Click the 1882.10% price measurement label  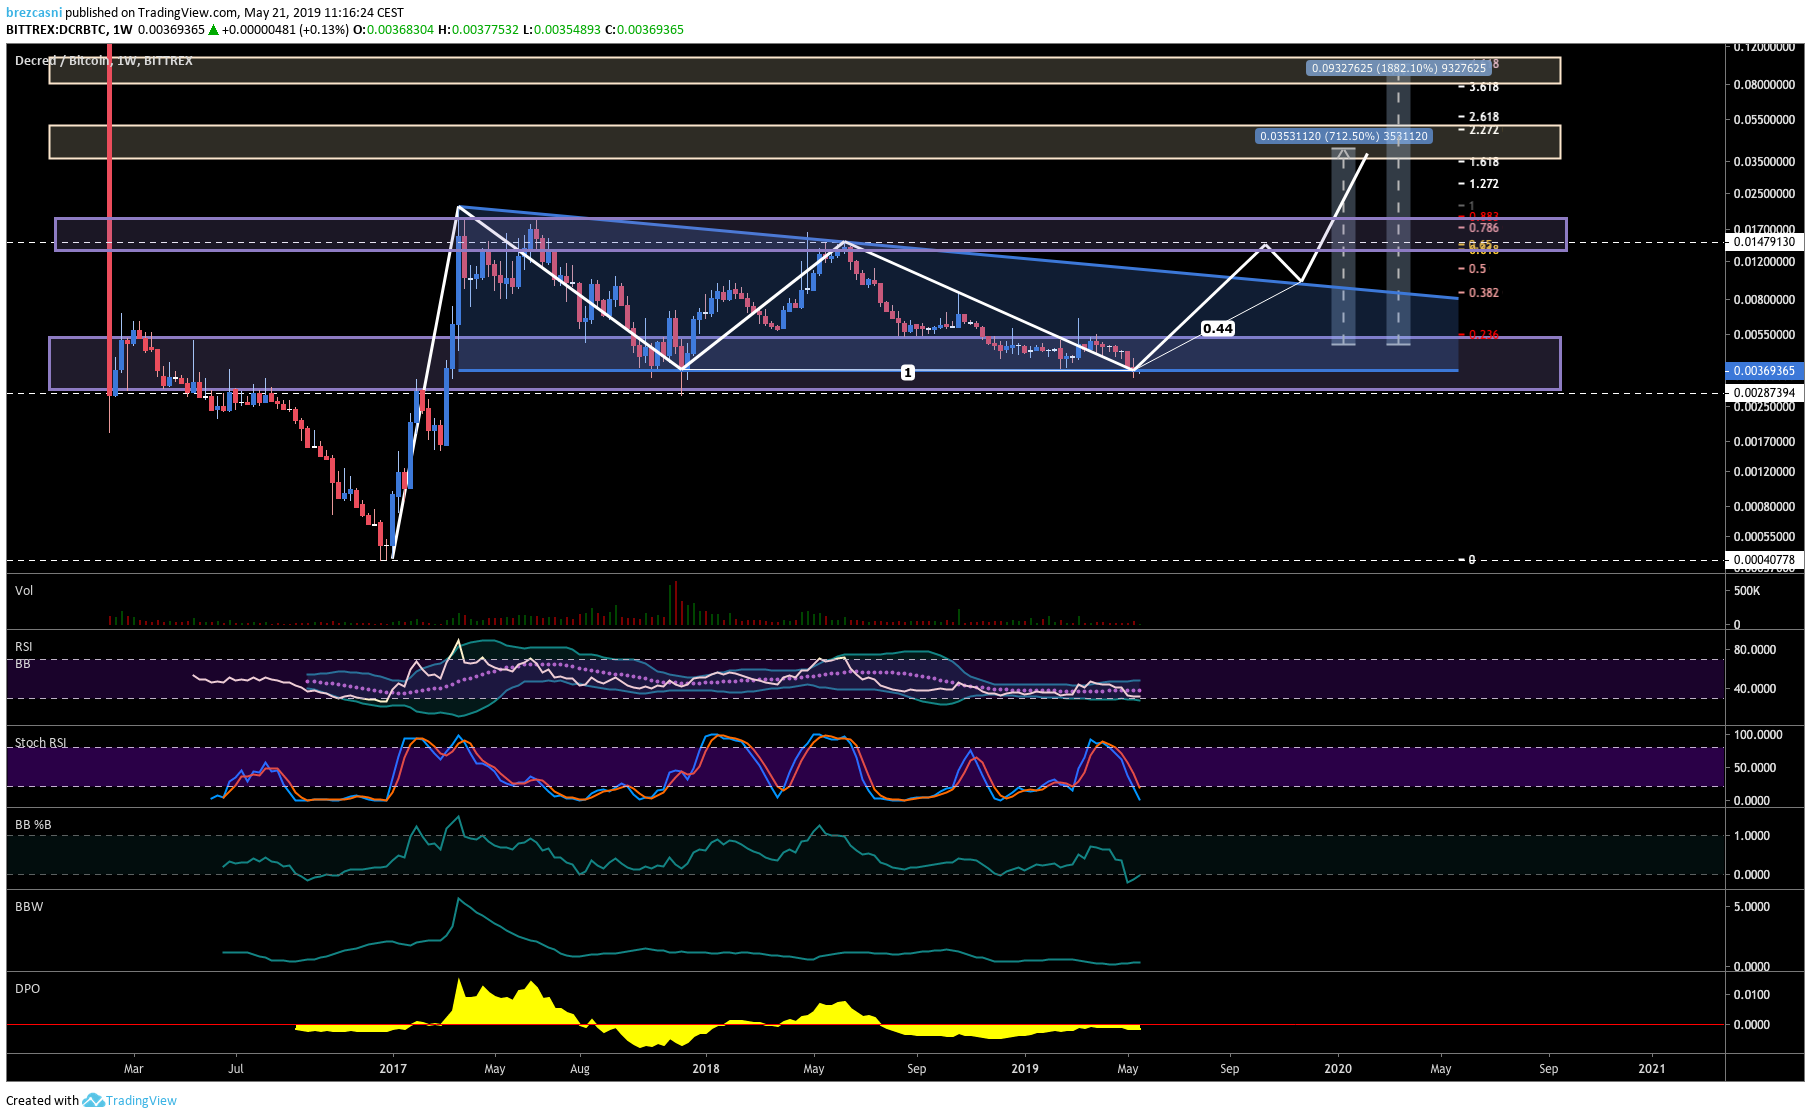tap(1398, 68)
